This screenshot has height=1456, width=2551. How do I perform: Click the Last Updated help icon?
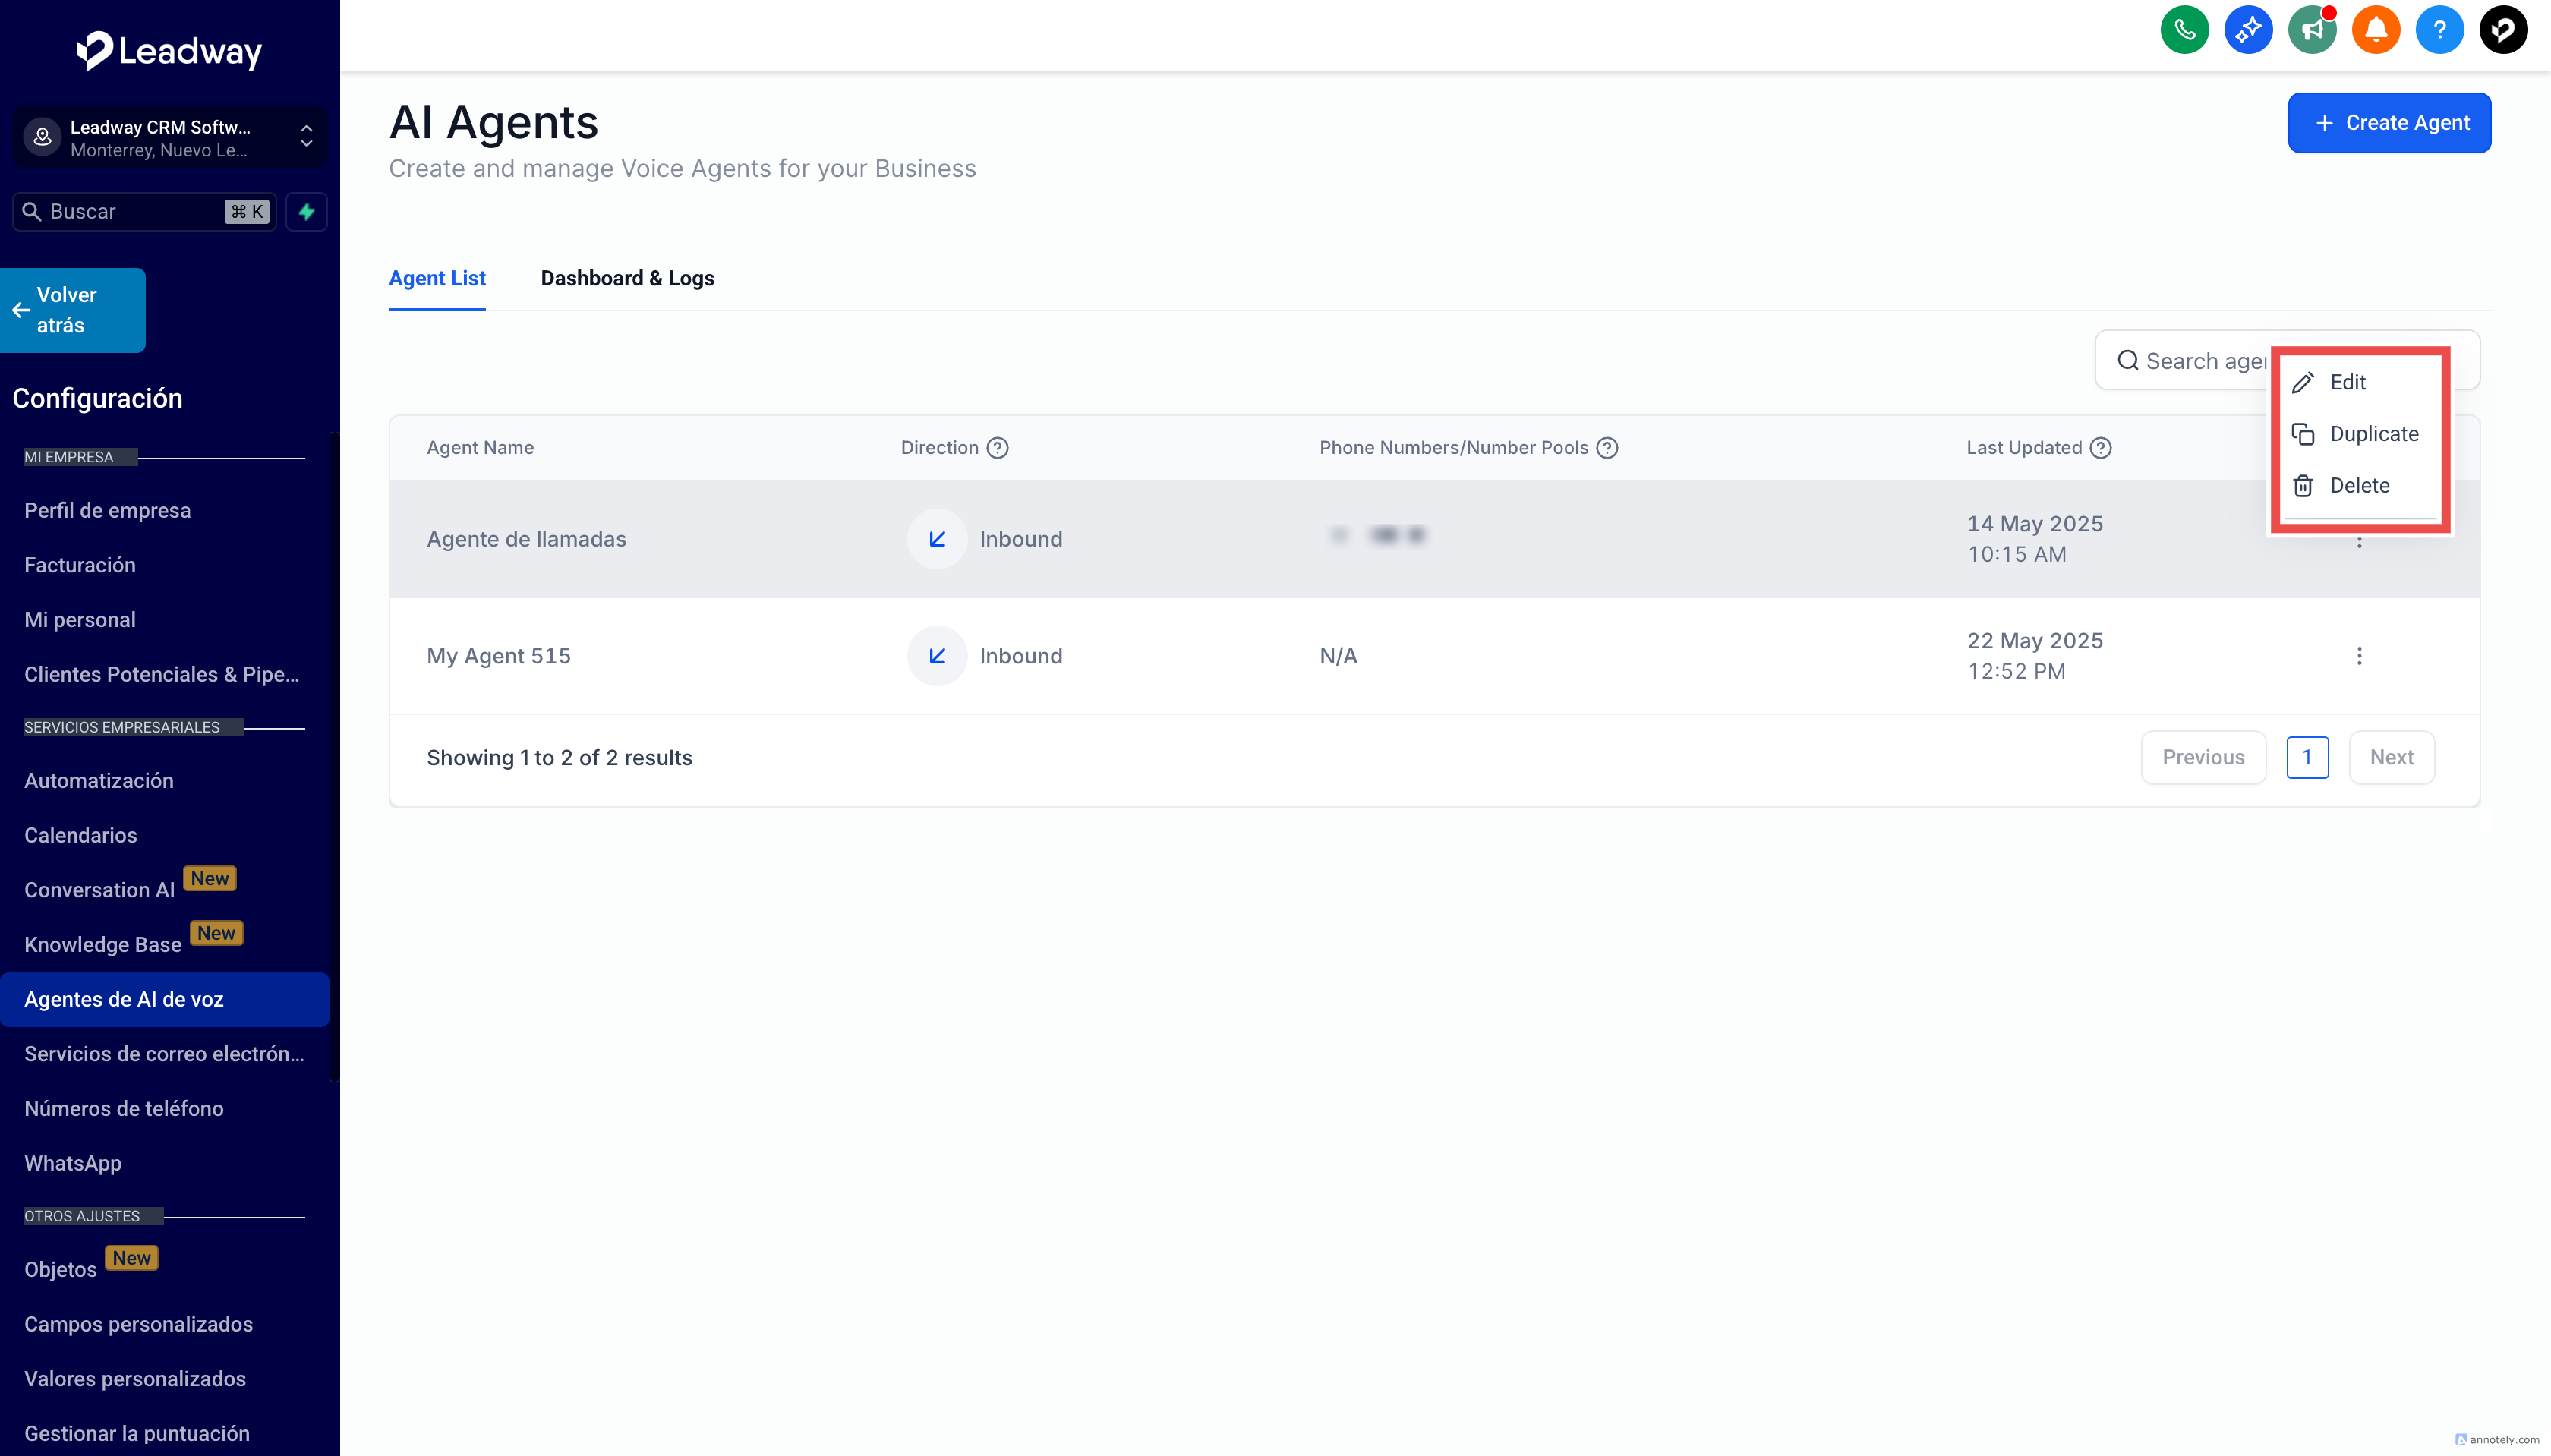2101,448
